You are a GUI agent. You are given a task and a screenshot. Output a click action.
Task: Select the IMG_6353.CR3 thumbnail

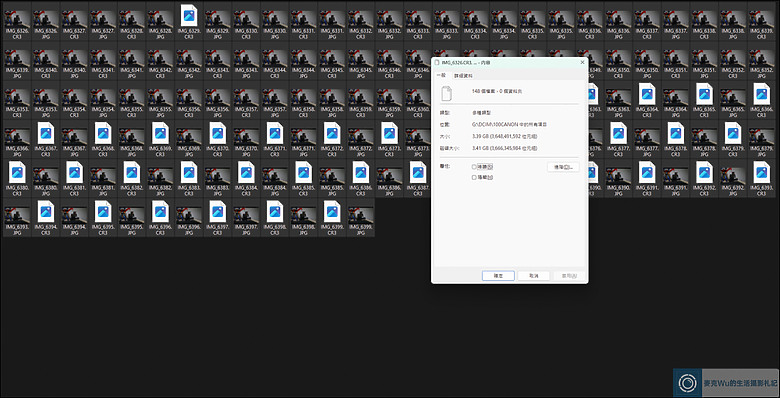click(x=17, y=98)
